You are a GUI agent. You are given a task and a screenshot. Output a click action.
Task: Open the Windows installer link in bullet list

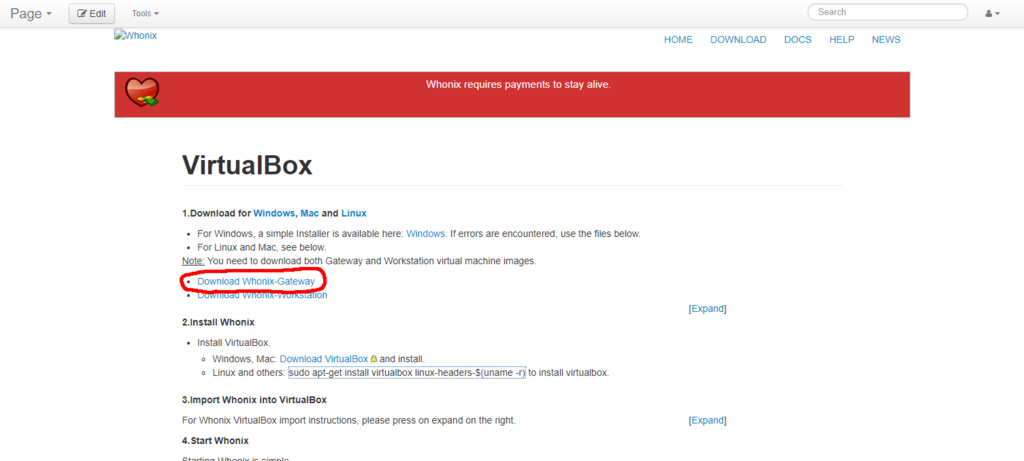coord(426,233)
